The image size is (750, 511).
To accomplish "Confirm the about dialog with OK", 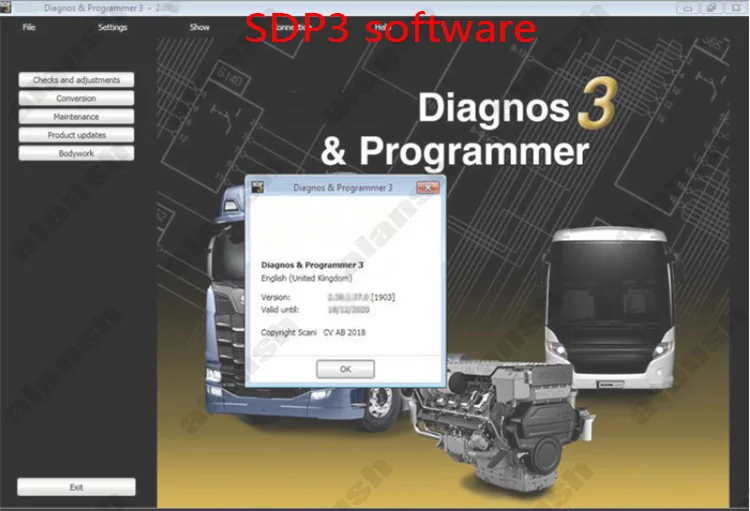I will 345,369.
